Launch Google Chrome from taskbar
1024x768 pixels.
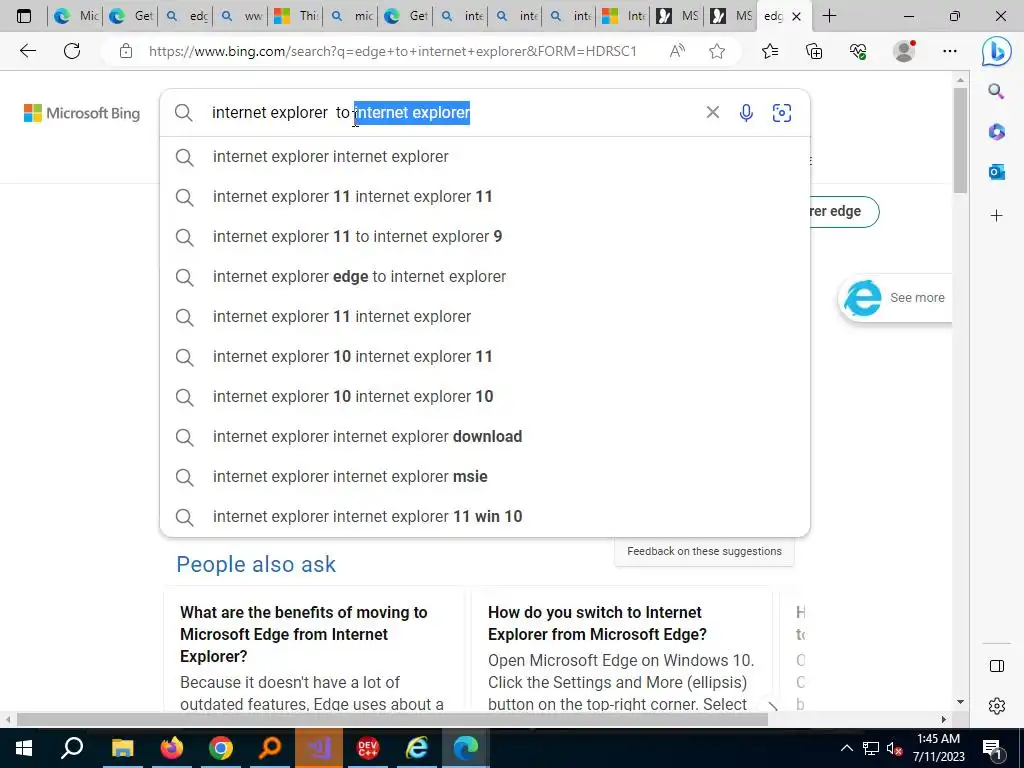(221, 748)
